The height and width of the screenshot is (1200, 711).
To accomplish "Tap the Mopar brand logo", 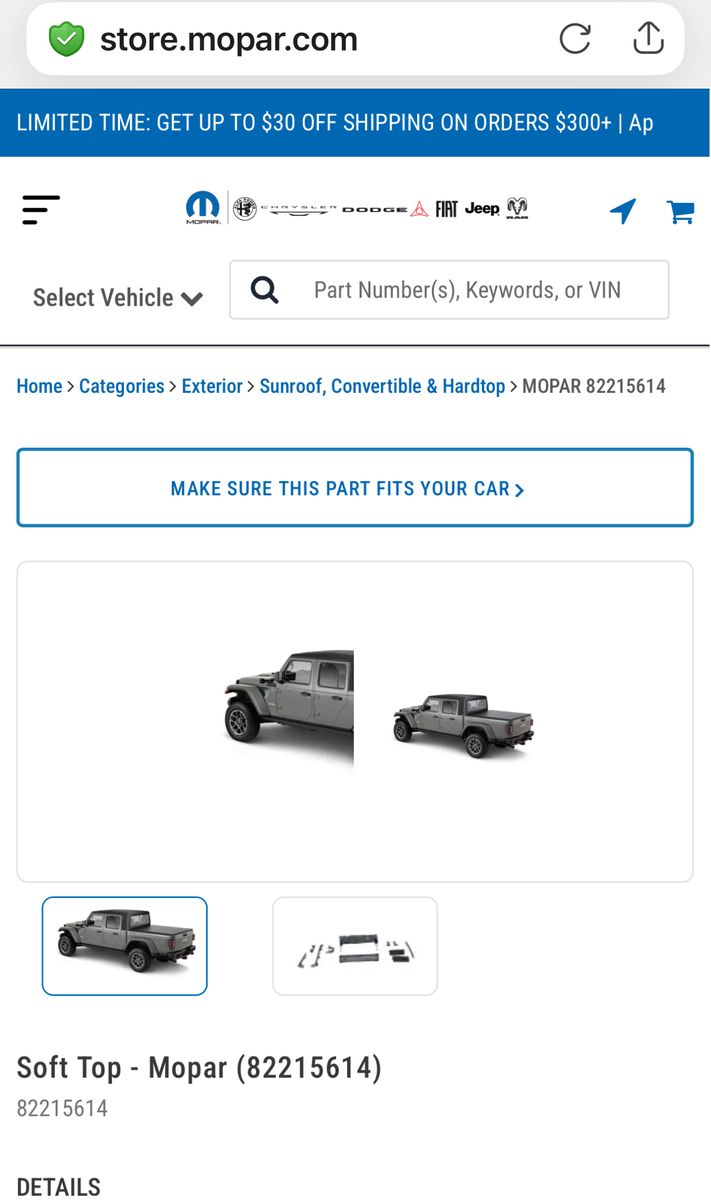I will pyautogui.click(x=203, y=209).
